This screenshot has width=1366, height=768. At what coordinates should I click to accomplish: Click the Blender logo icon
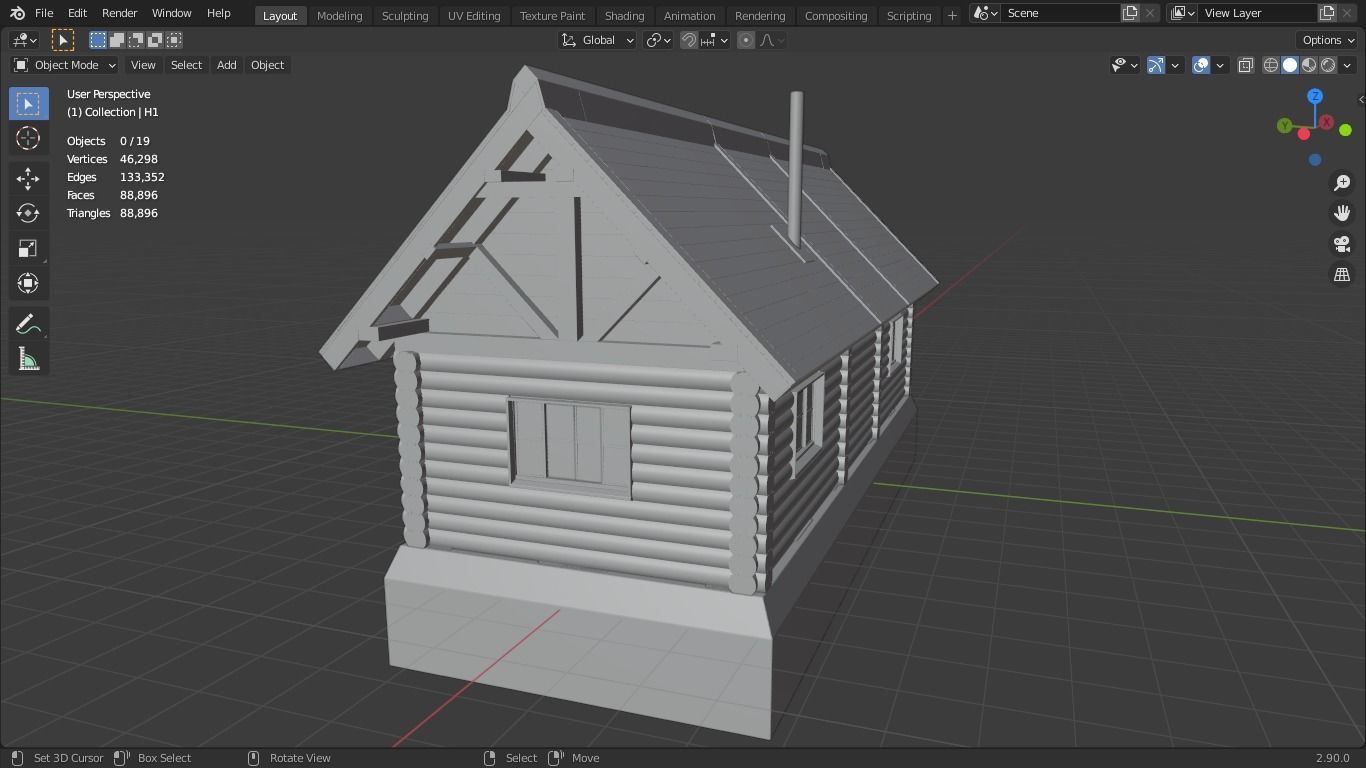pyautogui.click(x=17, y=13)
